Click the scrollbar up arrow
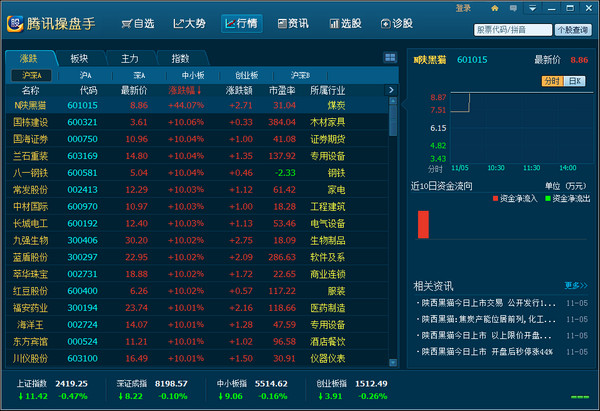 pos(393,101)
